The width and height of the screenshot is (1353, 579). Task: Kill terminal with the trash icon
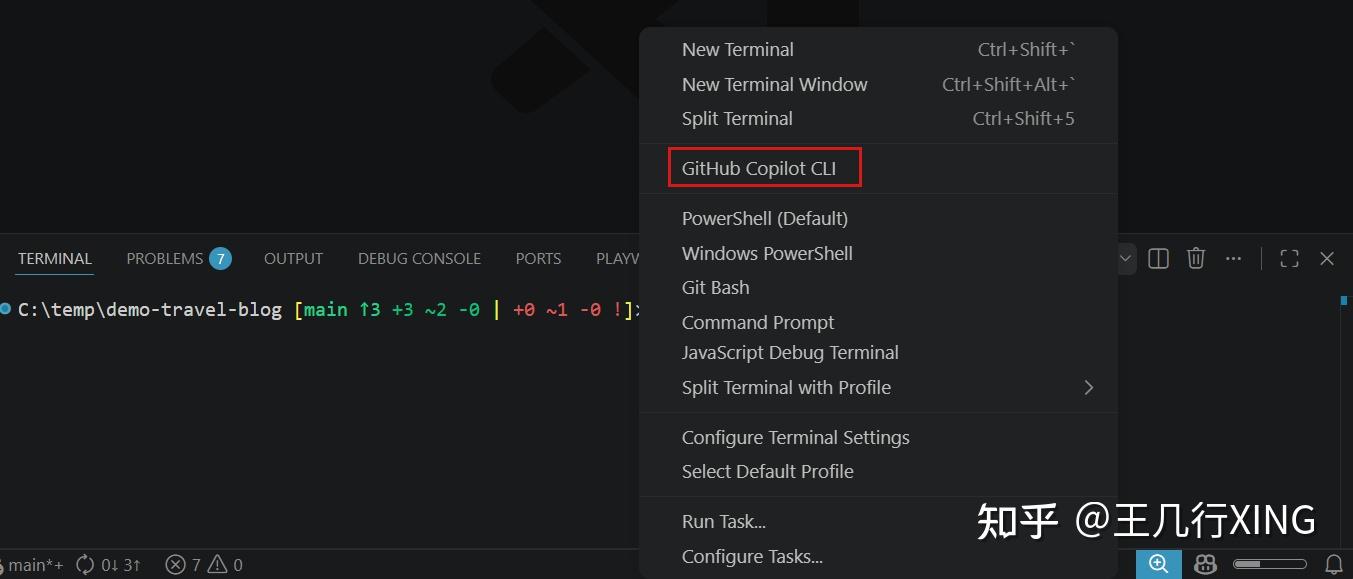[1195, 259]
